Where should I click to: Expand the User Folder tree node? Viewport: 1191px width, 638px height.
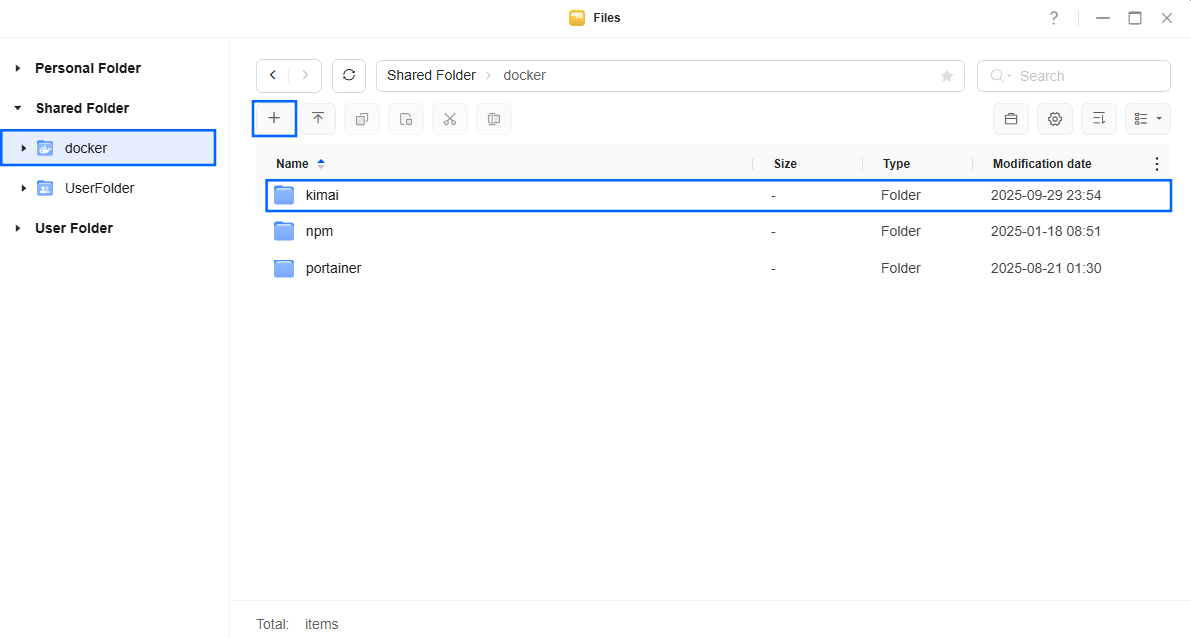tap(18, 228)
